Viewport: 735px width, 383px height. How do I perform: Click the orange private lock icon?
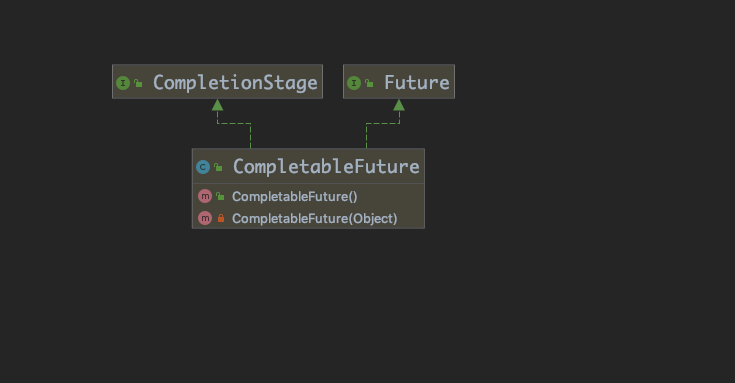click(221, 218)
